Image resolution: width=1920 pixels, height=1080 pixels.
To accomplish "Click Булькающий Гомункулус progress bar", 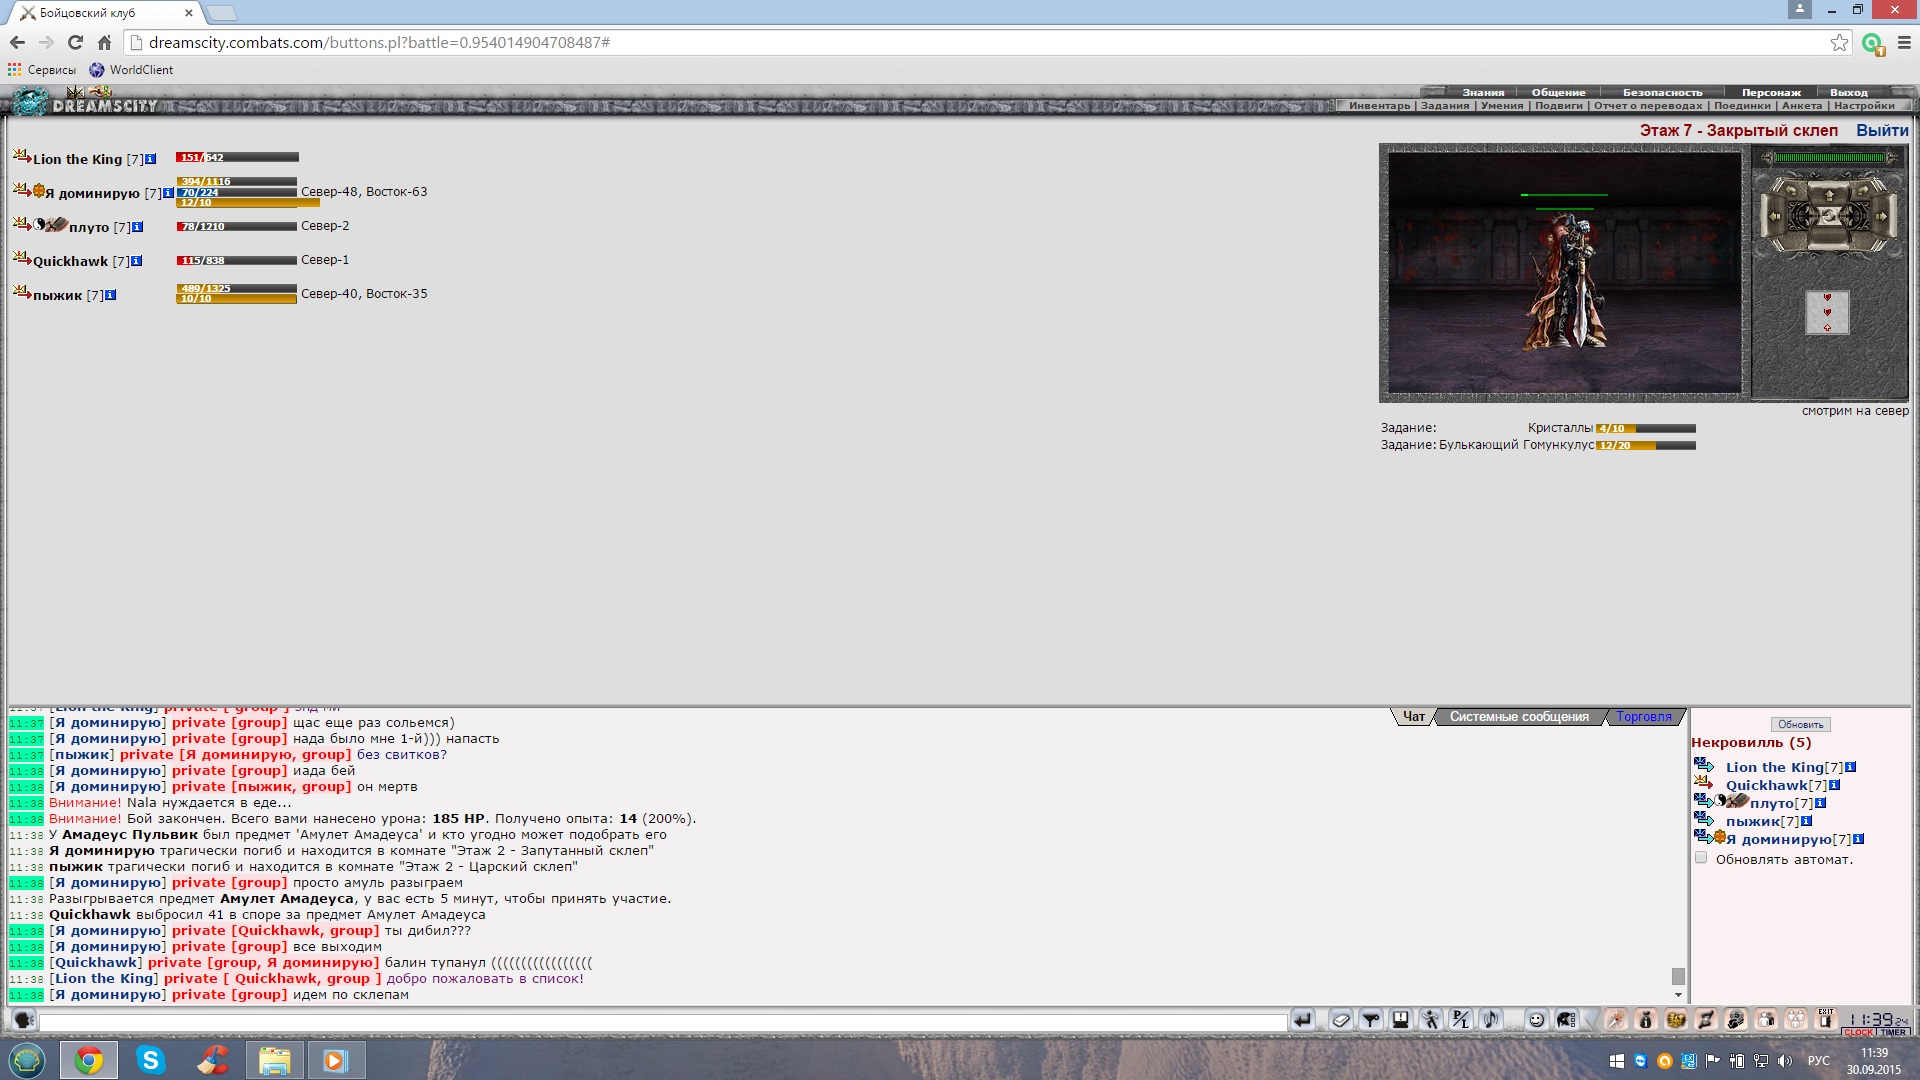I will pyautogui.click(x=1646, y=445).
